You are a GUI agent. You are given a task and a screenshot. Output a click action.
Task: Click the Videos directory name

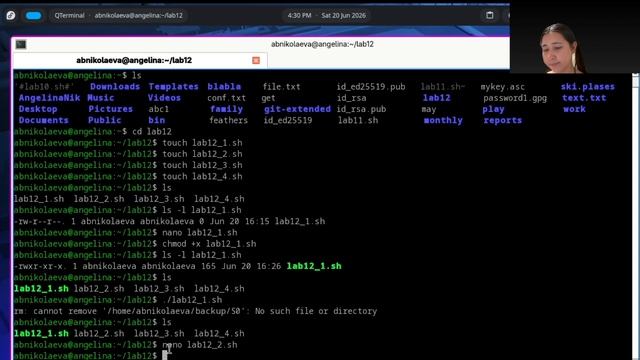pos(164,98)
